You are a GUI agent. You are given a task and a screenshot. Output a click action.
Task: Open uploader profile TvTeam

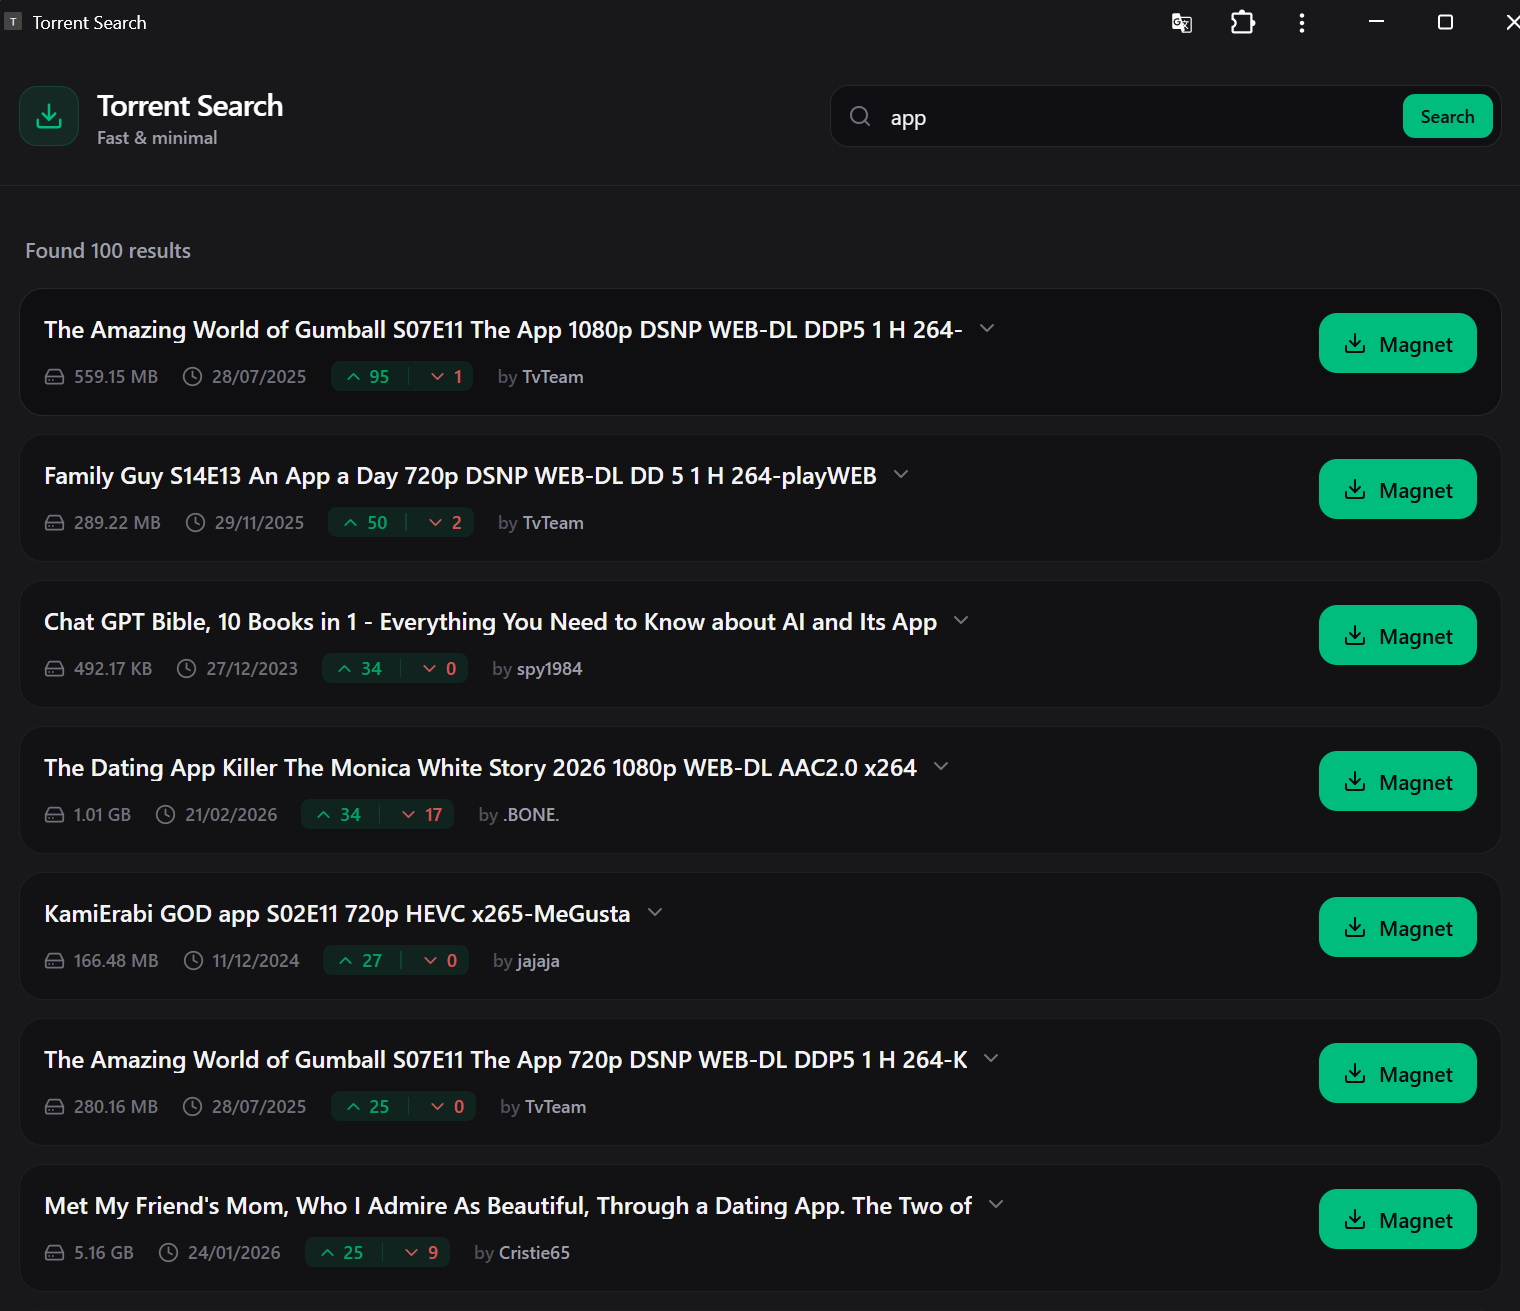[552, 376]
